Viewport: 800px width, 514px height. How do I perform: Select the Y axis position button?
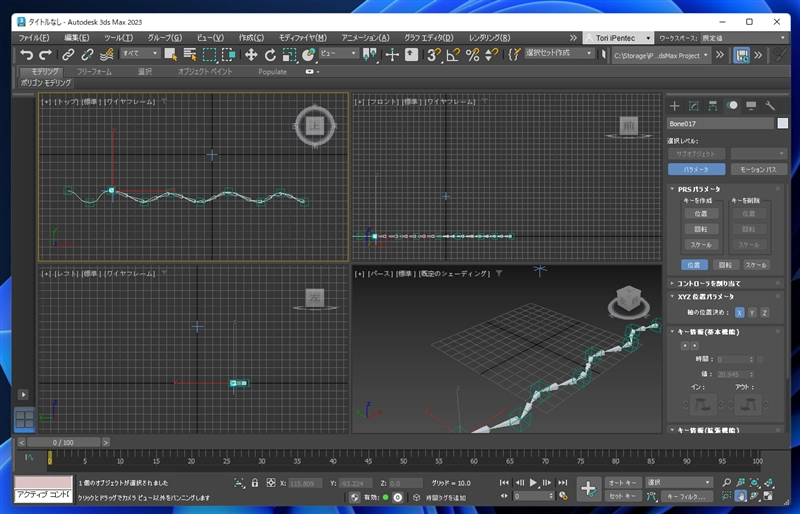(x=752, y=313)
